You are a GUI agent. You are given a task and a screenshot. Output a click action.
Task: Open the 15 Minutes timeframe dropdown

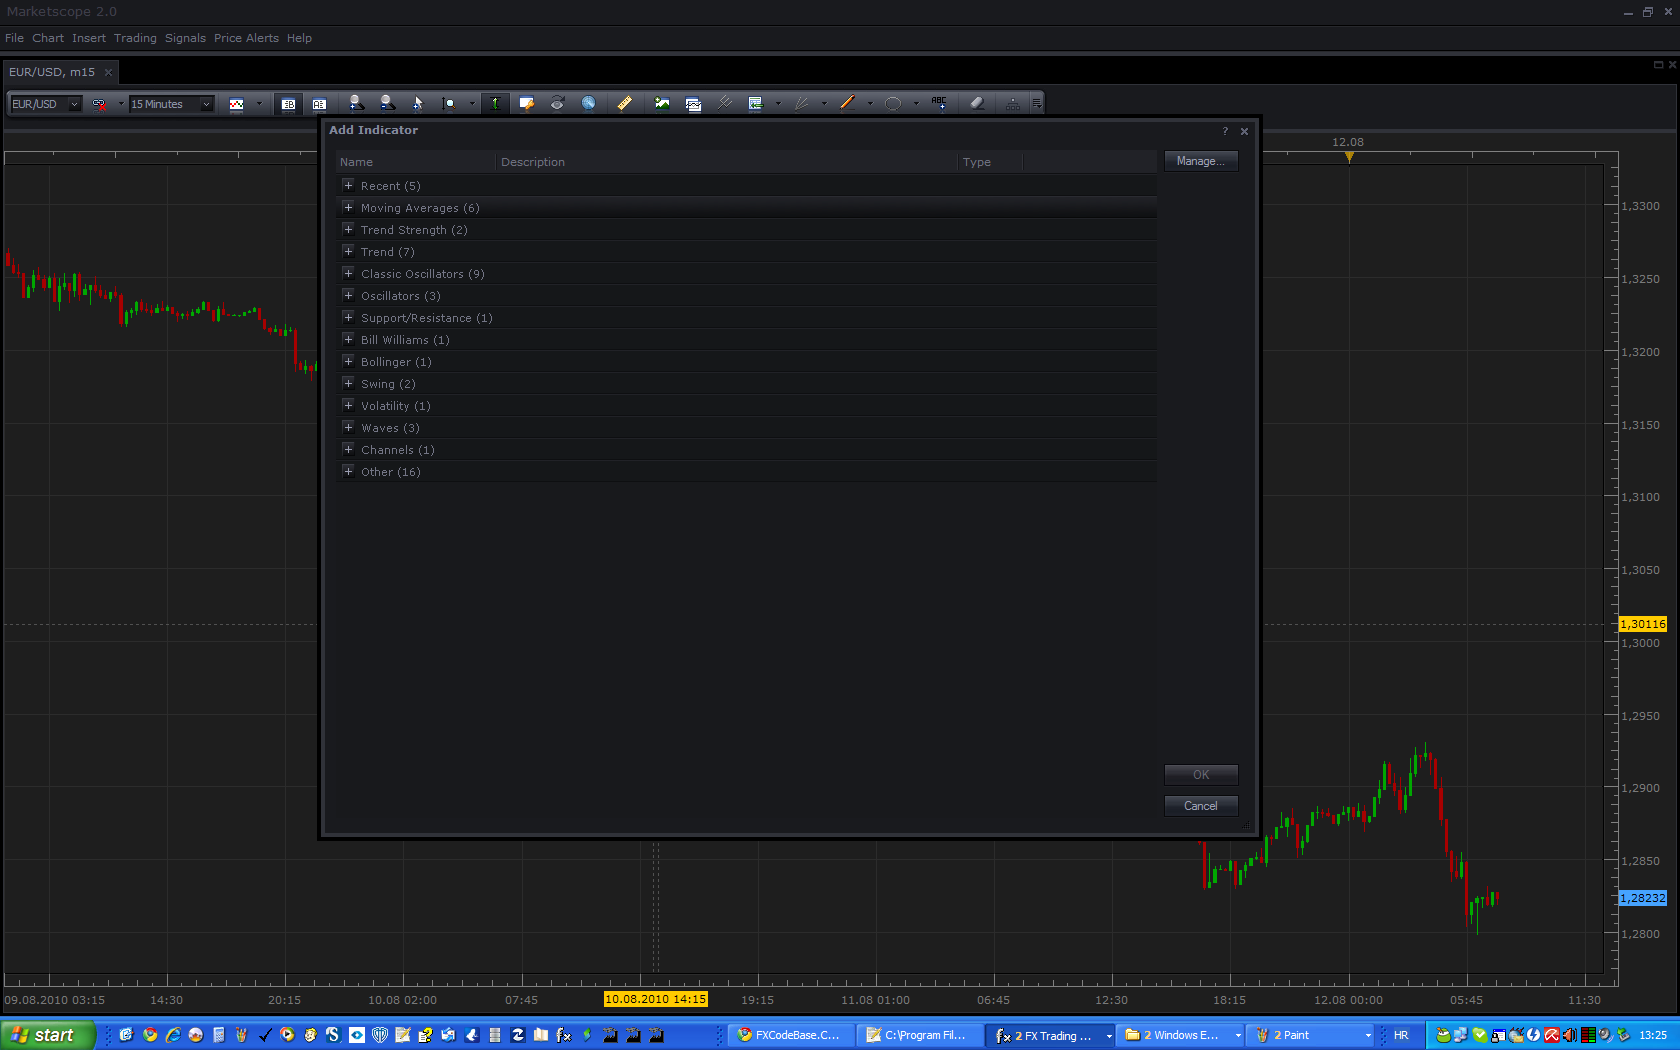click(206, 104)
